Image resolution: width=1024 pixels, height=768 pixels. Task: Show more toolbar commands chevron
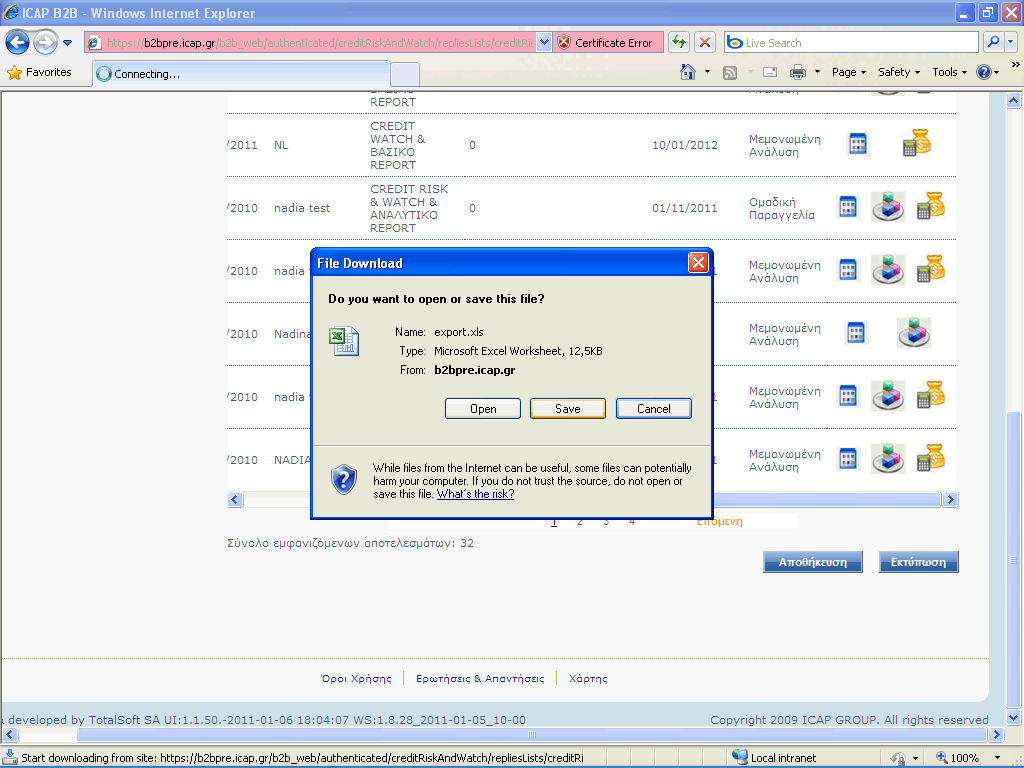[x=1015, y=65]
